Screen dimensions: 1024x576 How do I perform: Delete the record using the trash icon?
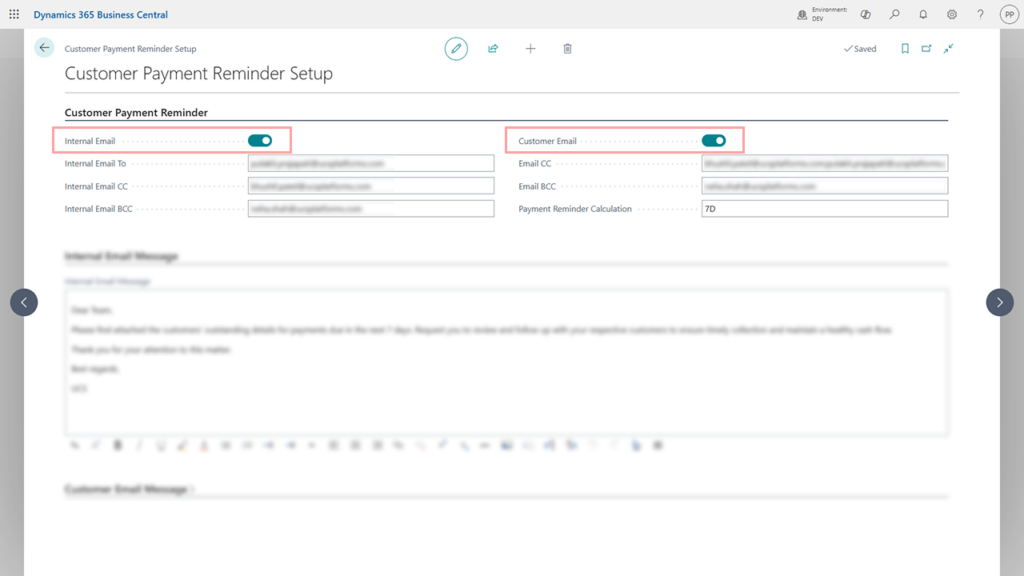tap(567, 48)
